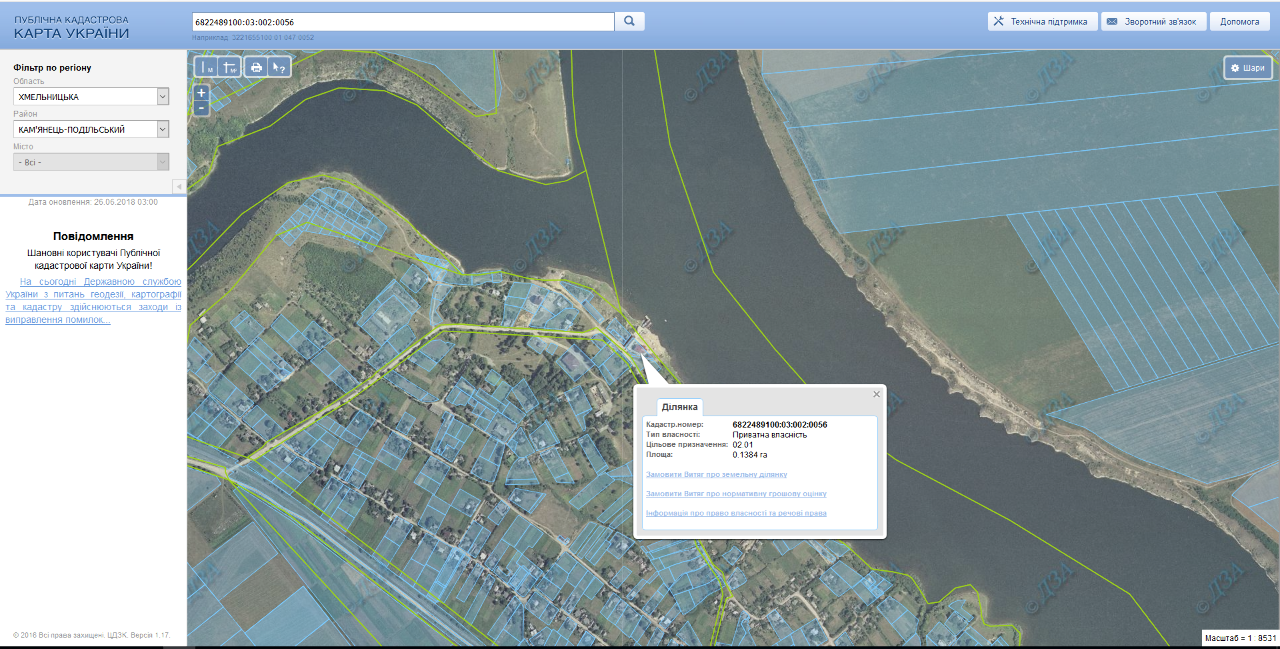Collapse the left sidebar with arrow
Screen dimensions: 1280x649
click(179, 186)
